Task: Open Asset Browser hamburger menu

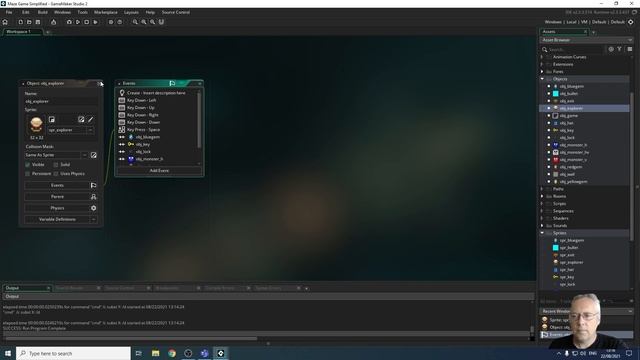Action: (630, 49)
